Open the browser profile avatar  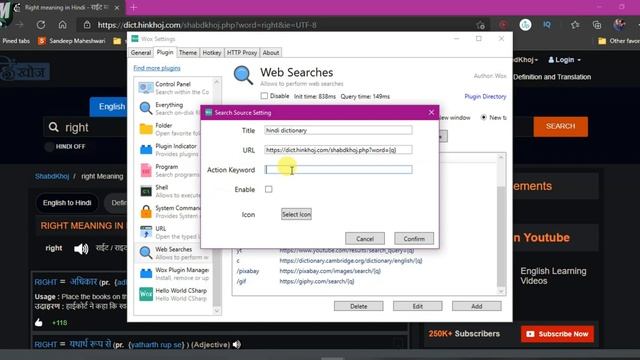pos(619,24)
